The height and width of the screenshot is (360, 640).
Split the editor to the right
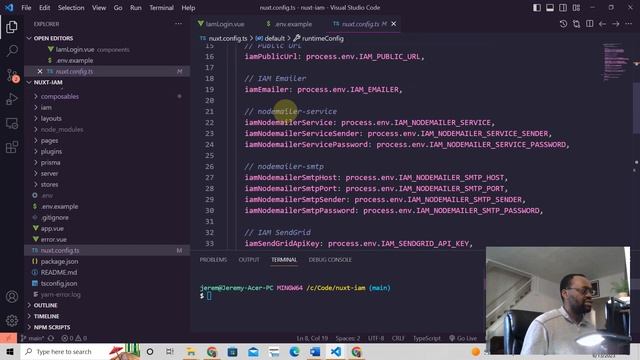tap(589, 24)
